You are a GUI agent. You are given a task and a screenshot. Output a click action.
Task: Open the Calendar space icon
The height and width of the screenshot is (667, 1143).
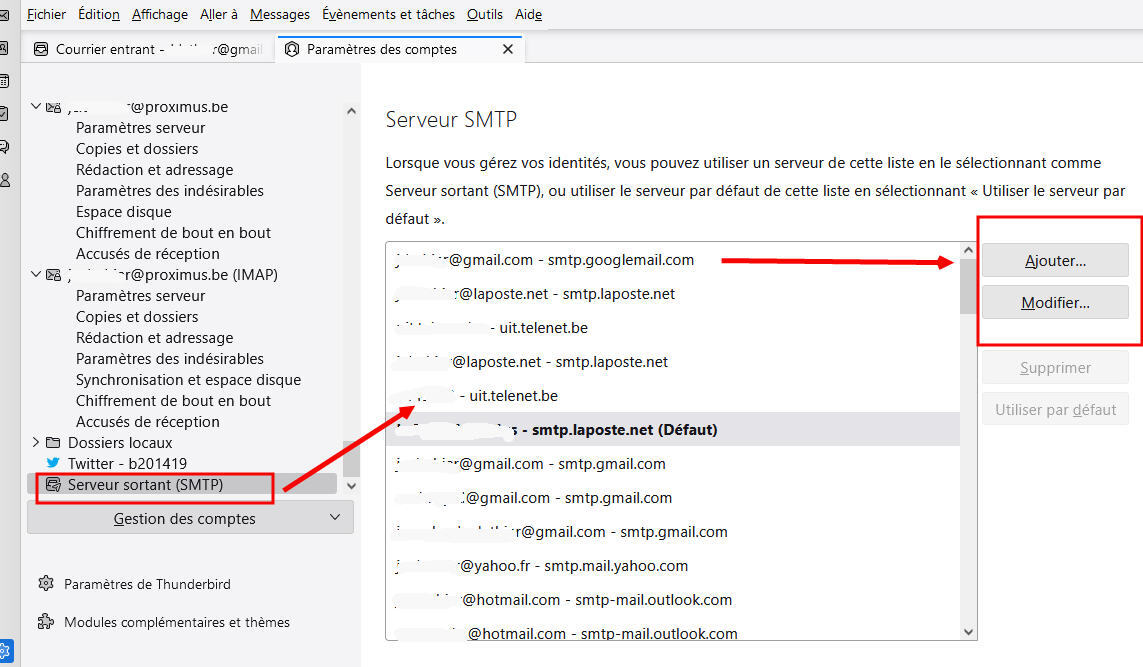click(4, 81)
